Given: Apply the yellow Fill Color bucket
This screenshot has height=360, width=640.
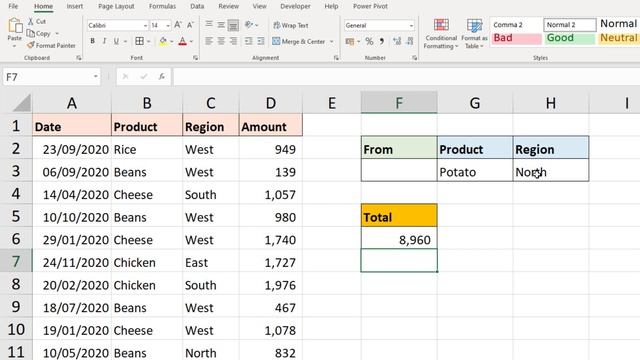Looking at the screenshot, I should [x=163, y=41].
